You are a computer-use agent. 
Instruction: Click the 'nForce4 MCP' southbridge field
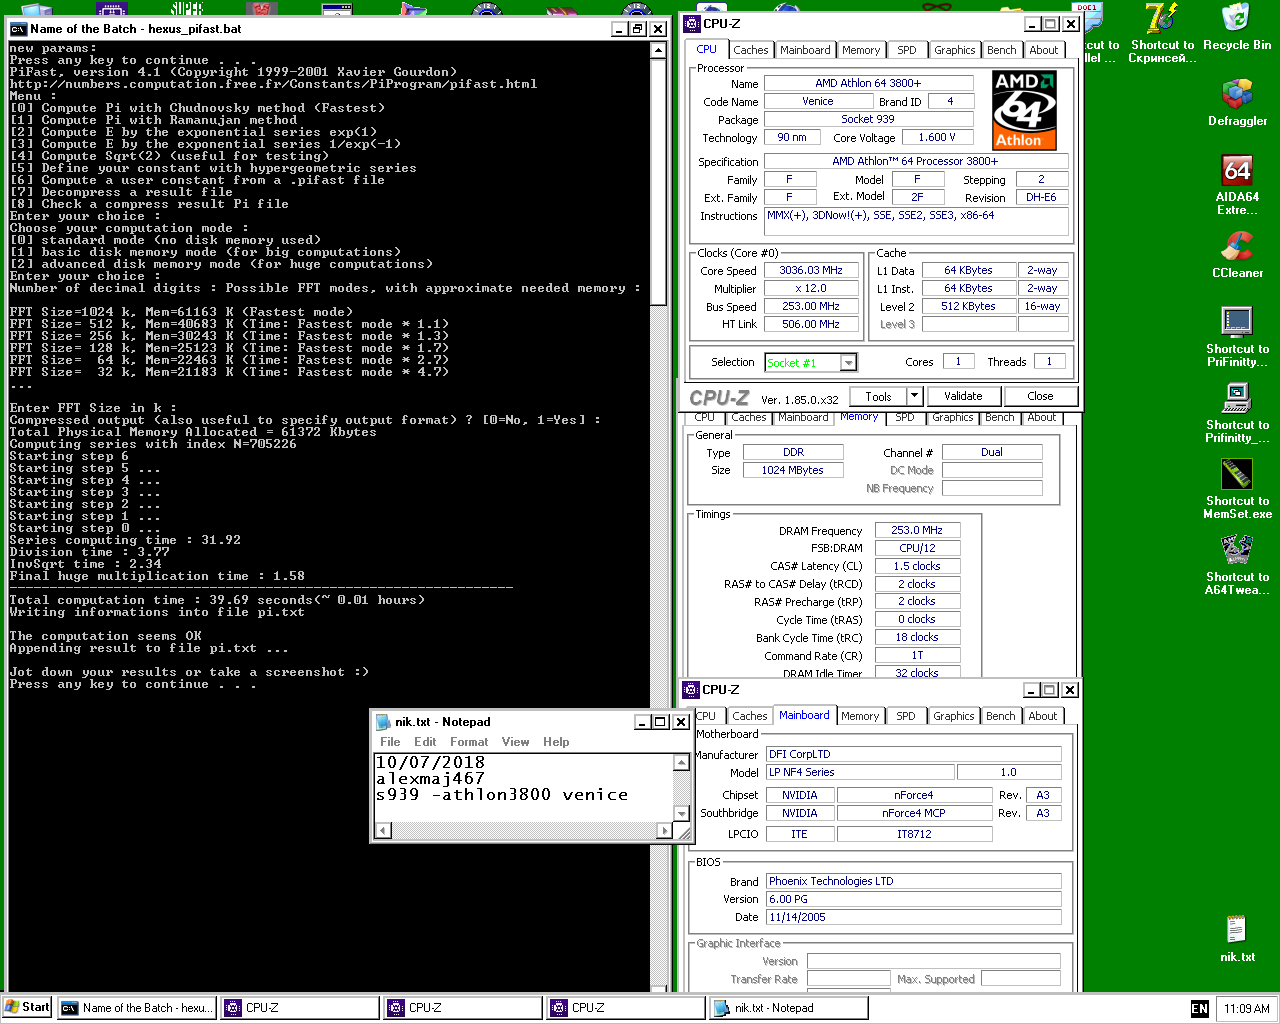click(x=914, y=813)
